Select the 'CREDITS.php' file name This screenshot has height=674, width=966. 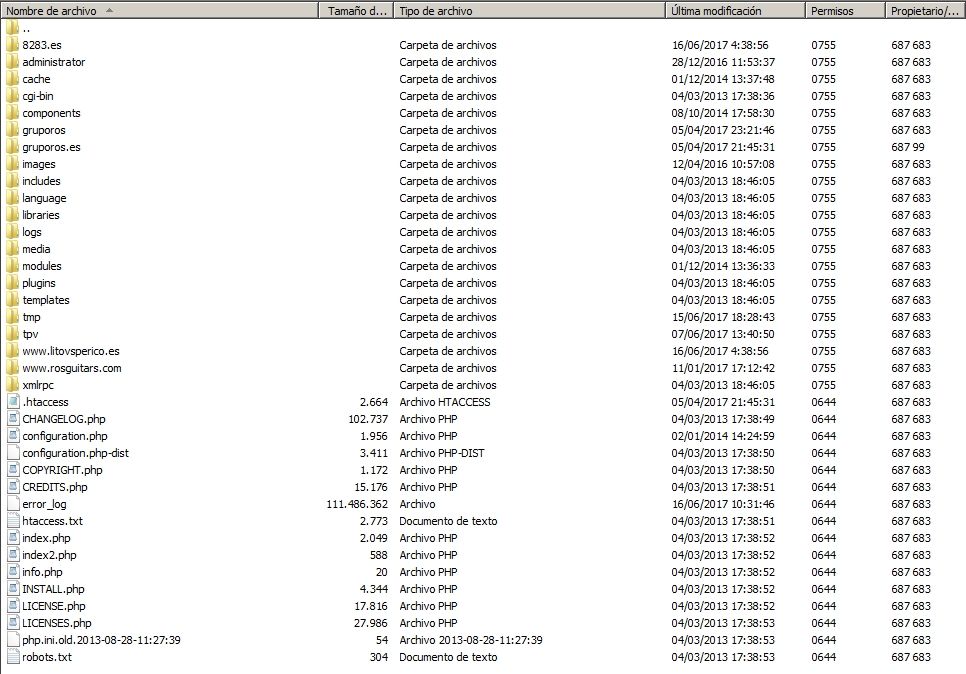pyautogui.click(x=55, y=487)
